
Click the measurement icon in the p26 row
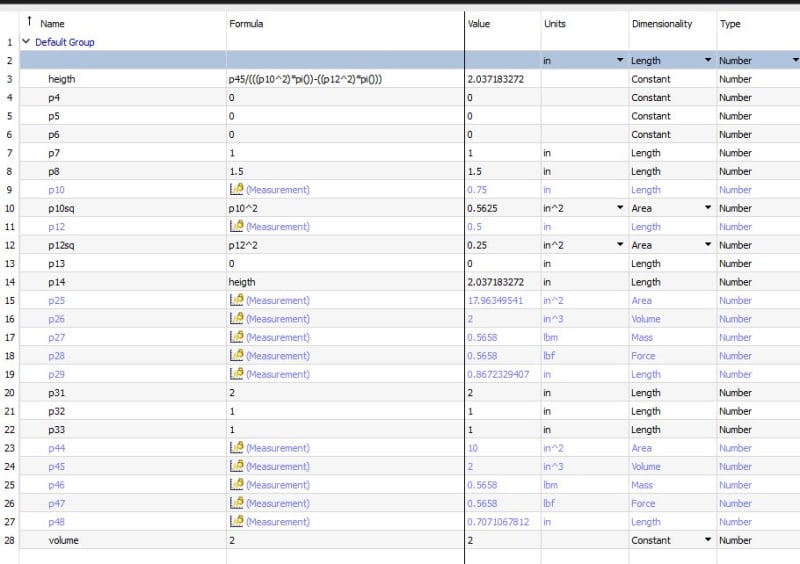pyautogui.click(x=236, y=318)
